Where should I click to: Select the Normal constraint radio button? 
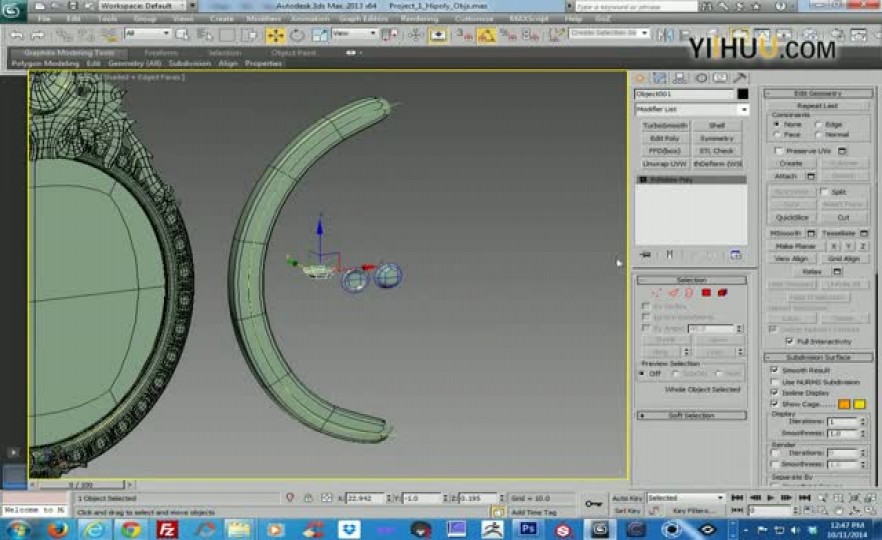pyautogui.click(x=818, y=135)
